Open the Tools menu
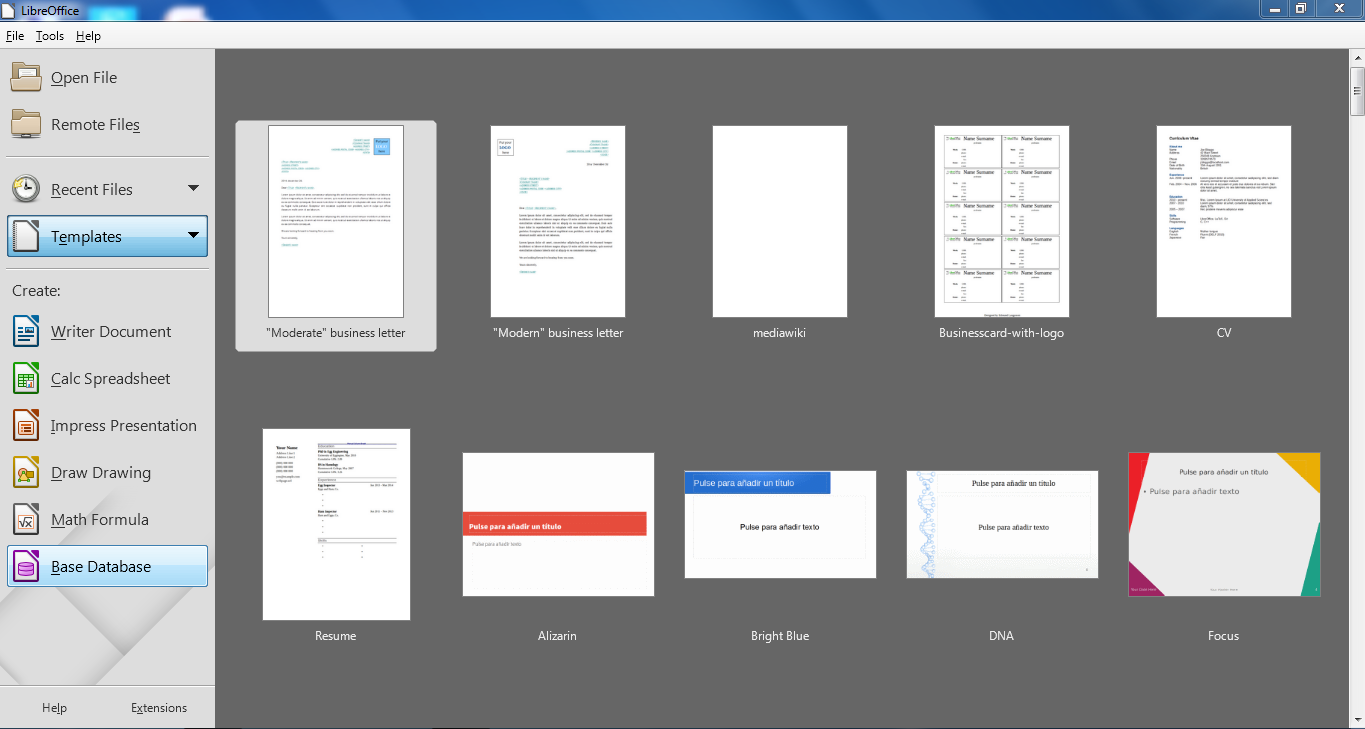This screenshot has width=1365, height=729. (49, 35)
